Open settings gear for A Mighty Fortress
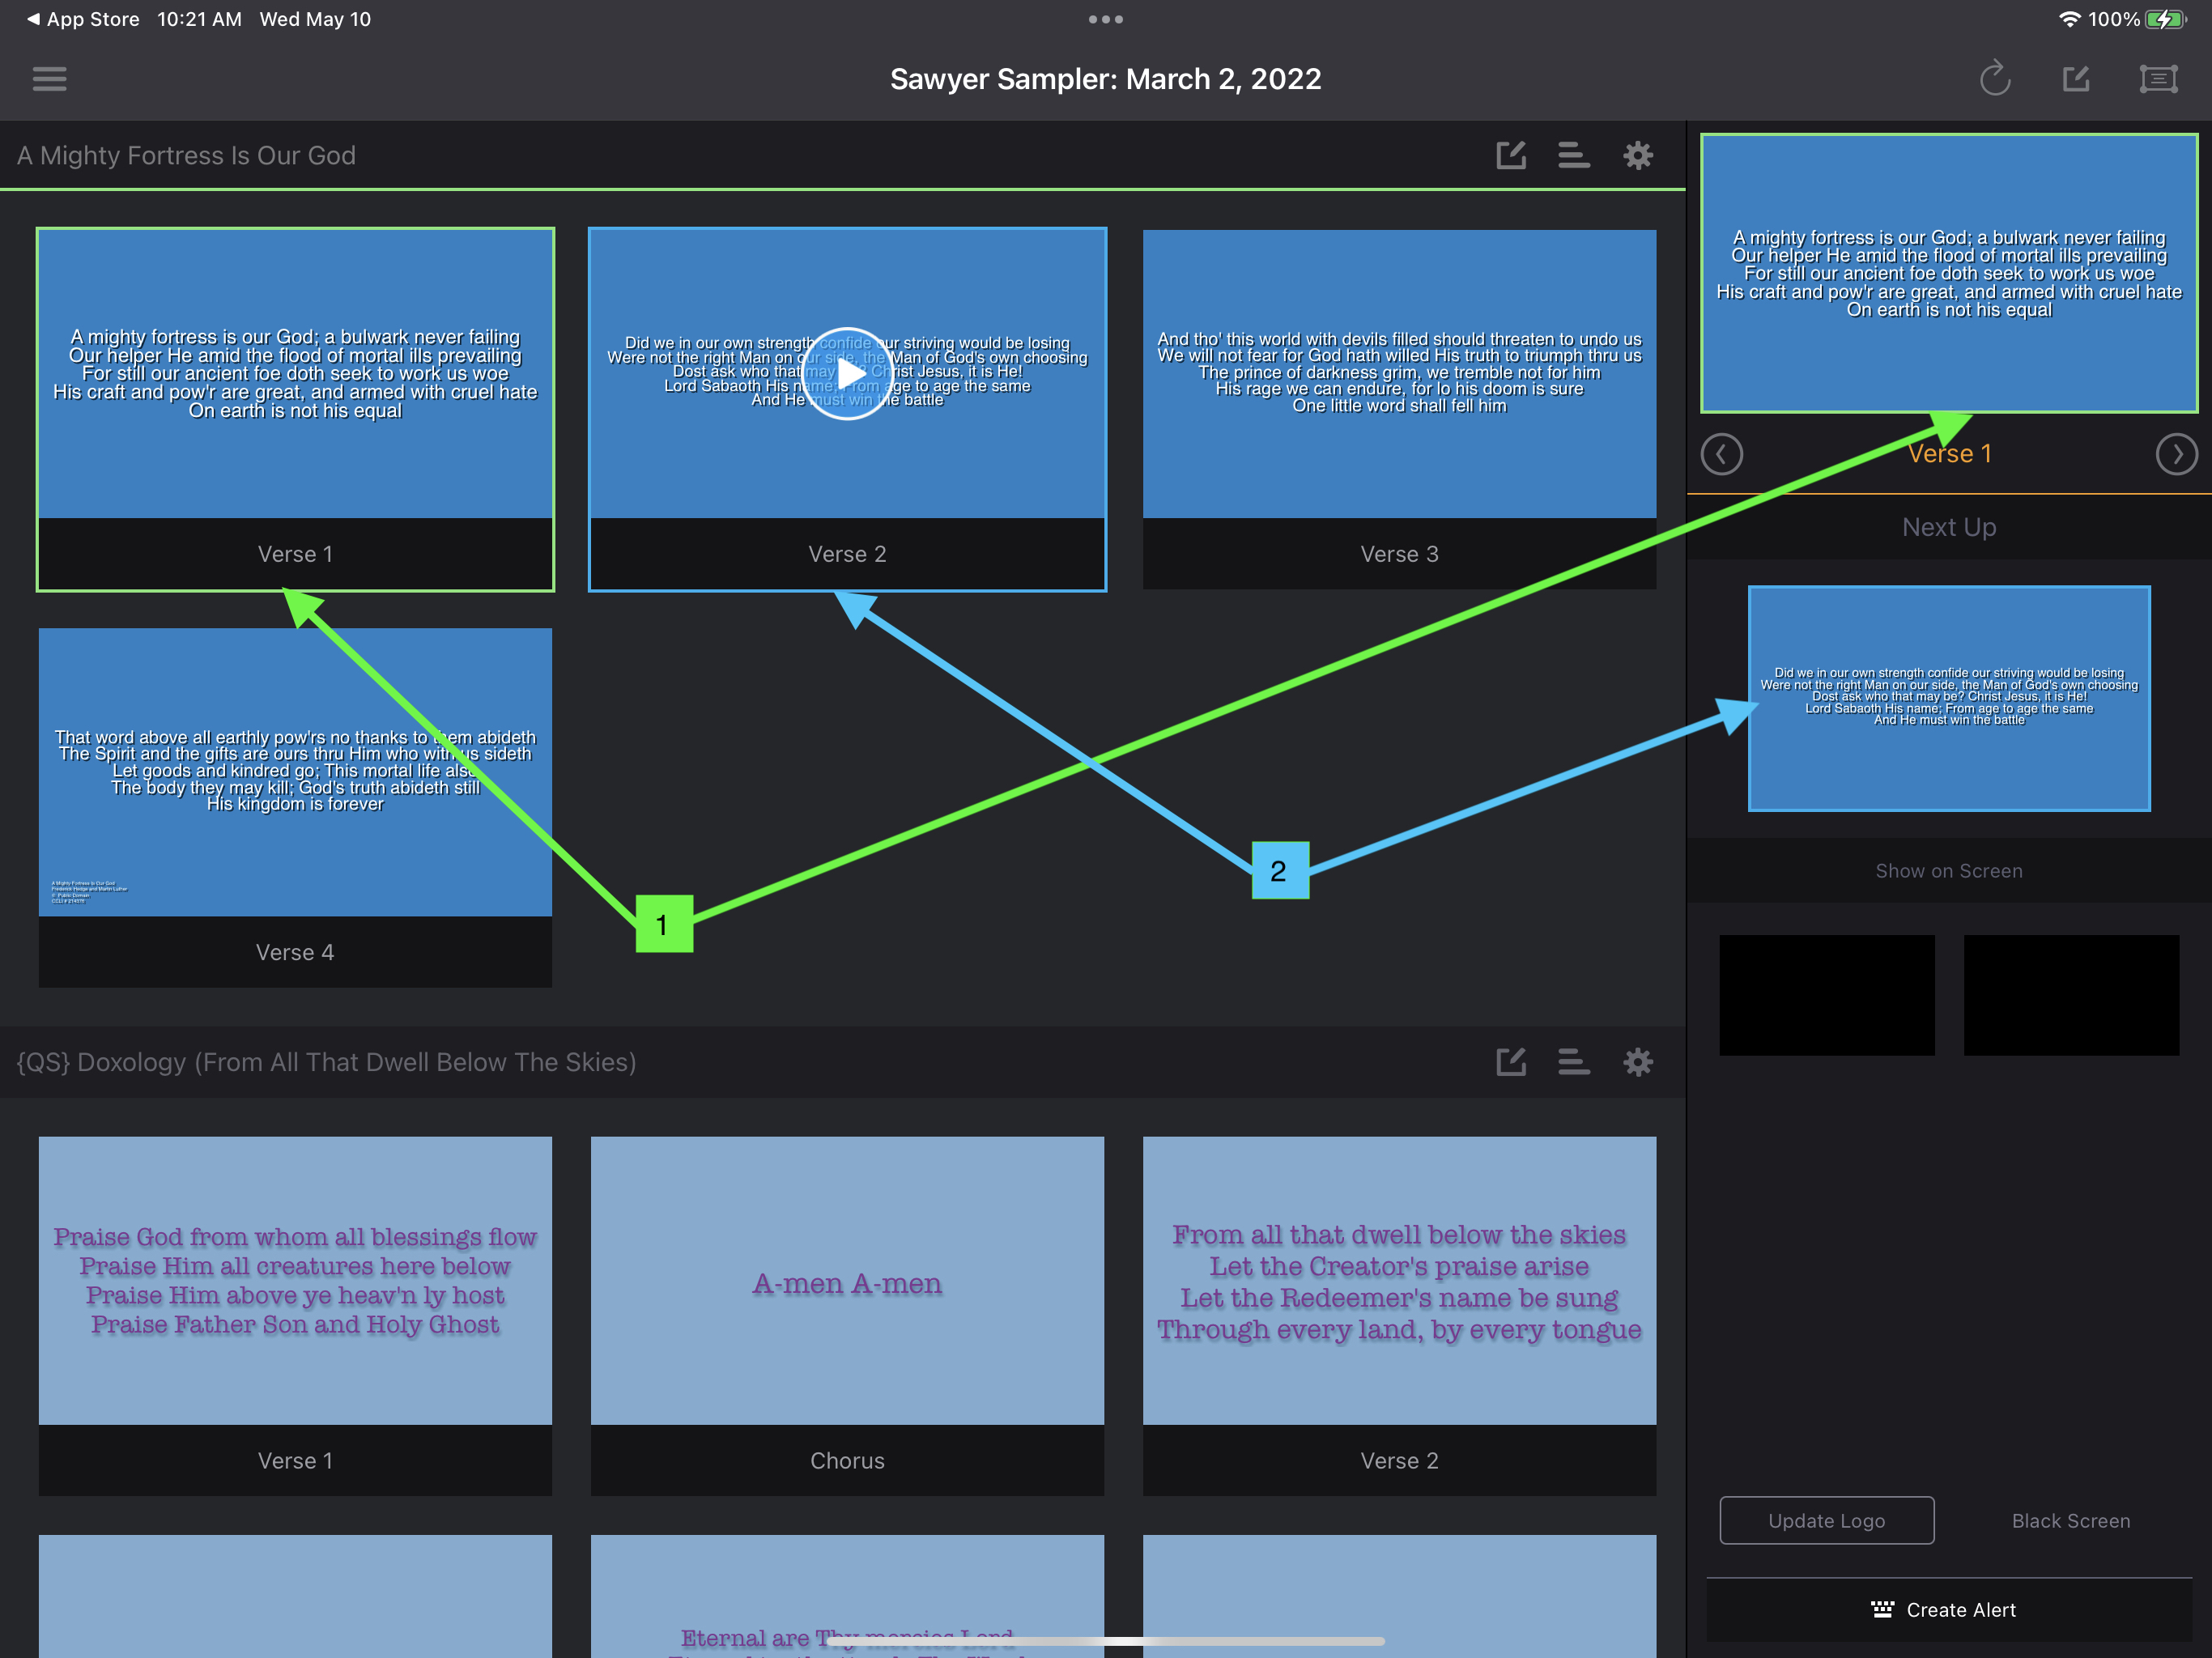Screen dimensions: 2212x1658 click(1637, 155)
